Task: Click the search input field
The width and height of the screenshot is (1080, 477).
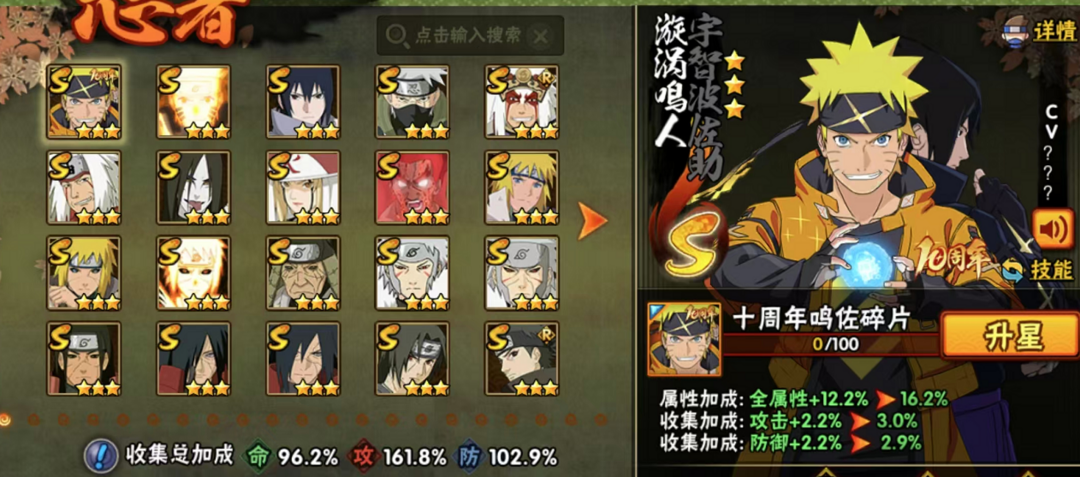Action: click(x=458, y=36)
